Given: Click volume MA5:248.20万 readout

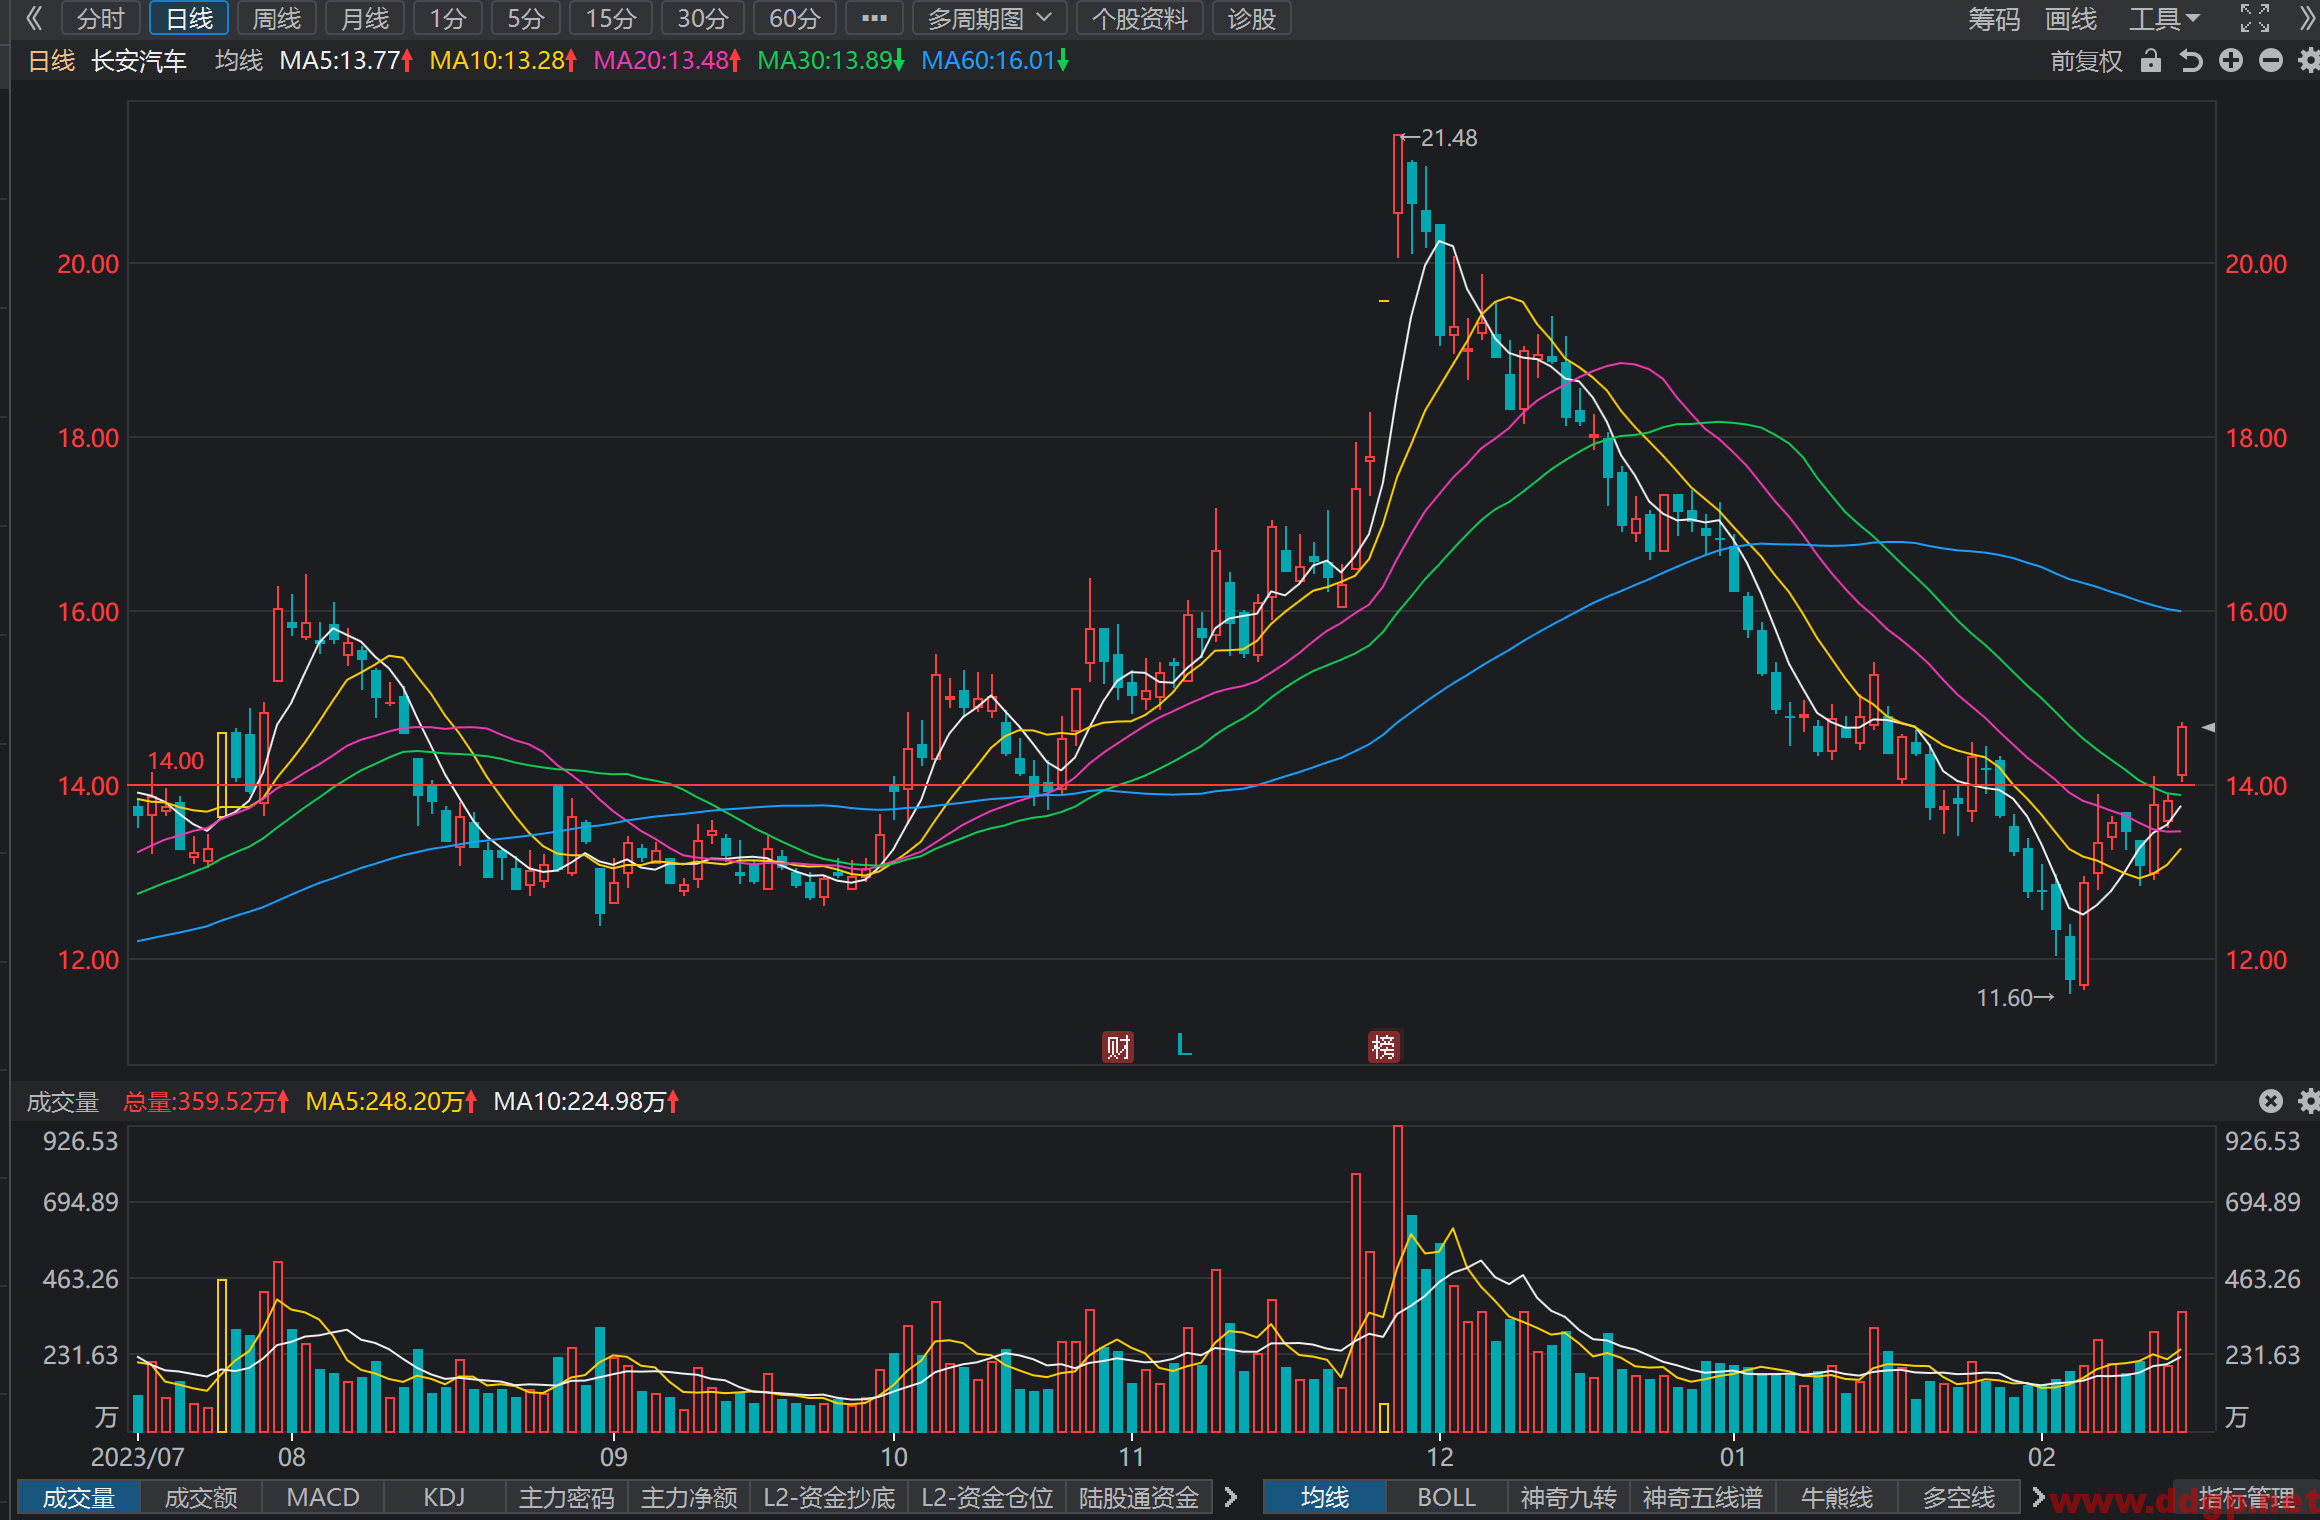Looking at the screenshot, I should point(391,1101).
